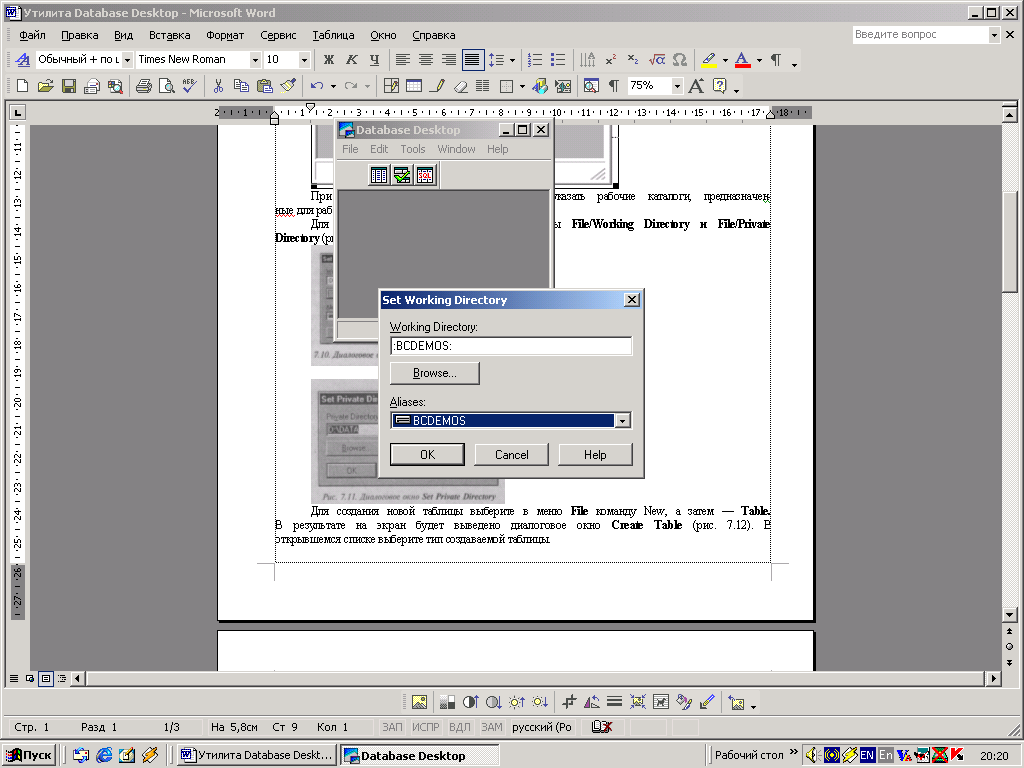
Task: Click the Format Painter brush icon
Action: pyautogui.click(x=287, y=86)
